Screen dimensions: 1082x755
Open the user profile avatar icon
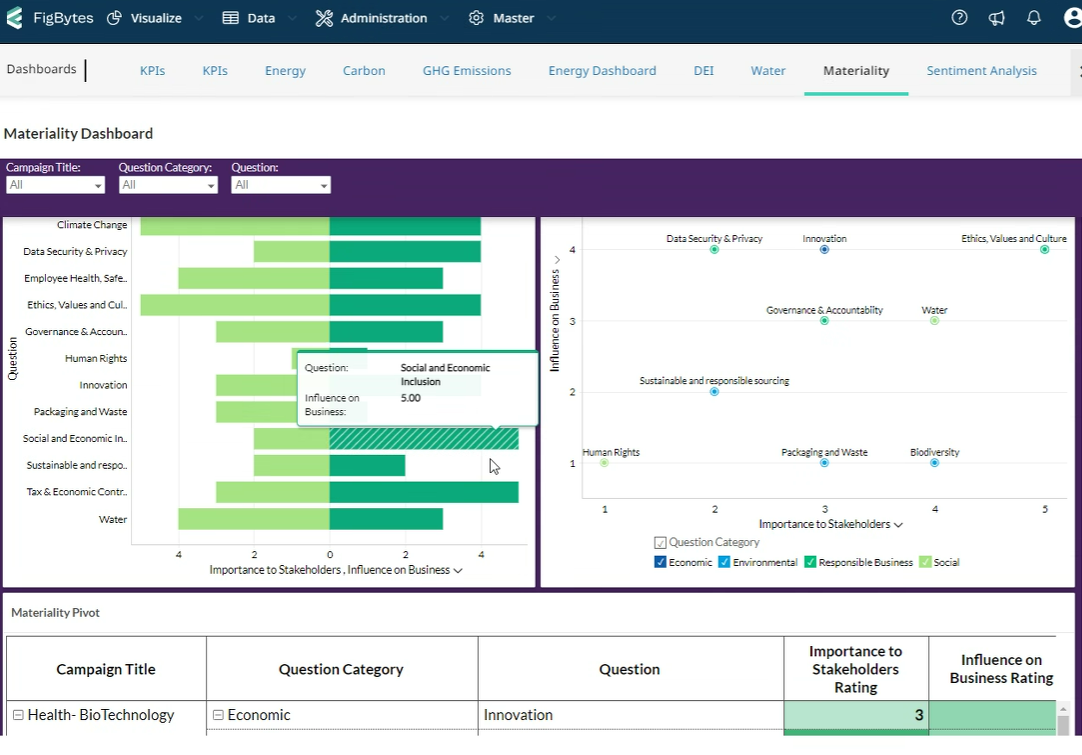[x=1072, y=18]
